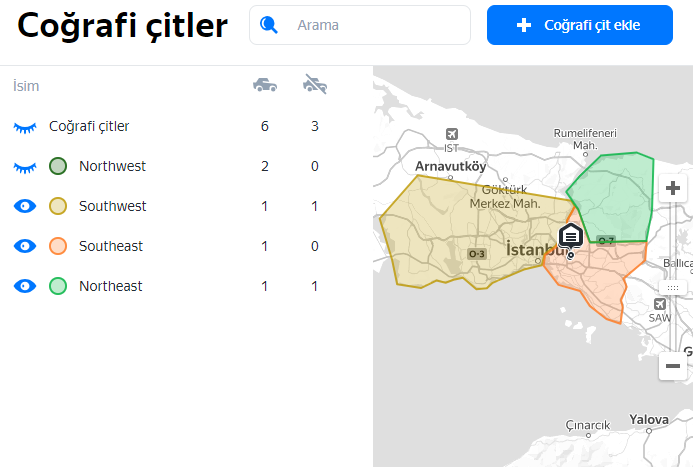Hide the Northeast geofence
Image resolution: width=693 pixels, height=467 pixels.
tap(25, 286)
